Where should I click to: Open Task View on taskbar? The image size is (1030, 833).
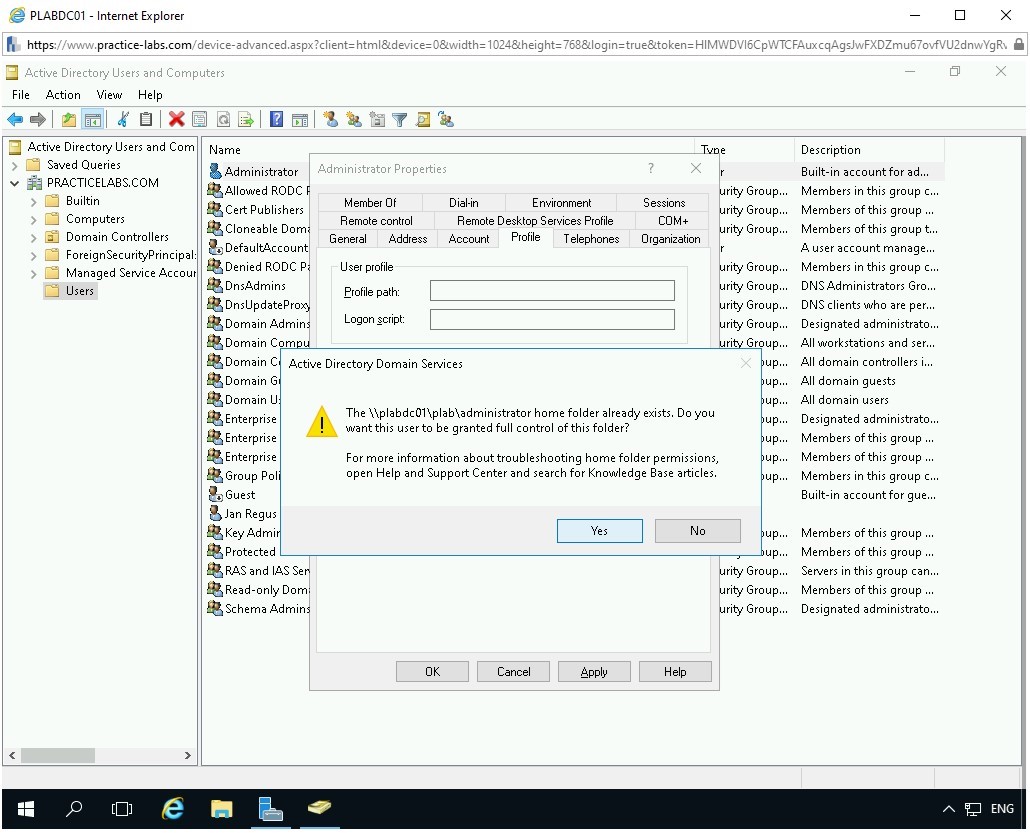(122, 809)
